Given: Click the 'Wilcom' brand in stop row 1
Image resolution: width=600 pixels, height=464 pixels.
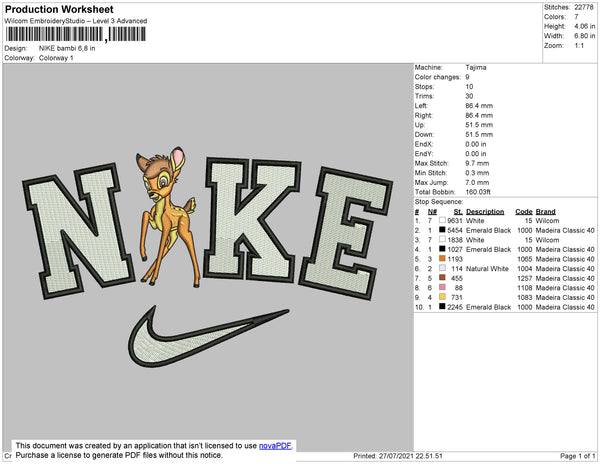Looking at the screenshot, I should pyautogui.click(x=547, y=221).
